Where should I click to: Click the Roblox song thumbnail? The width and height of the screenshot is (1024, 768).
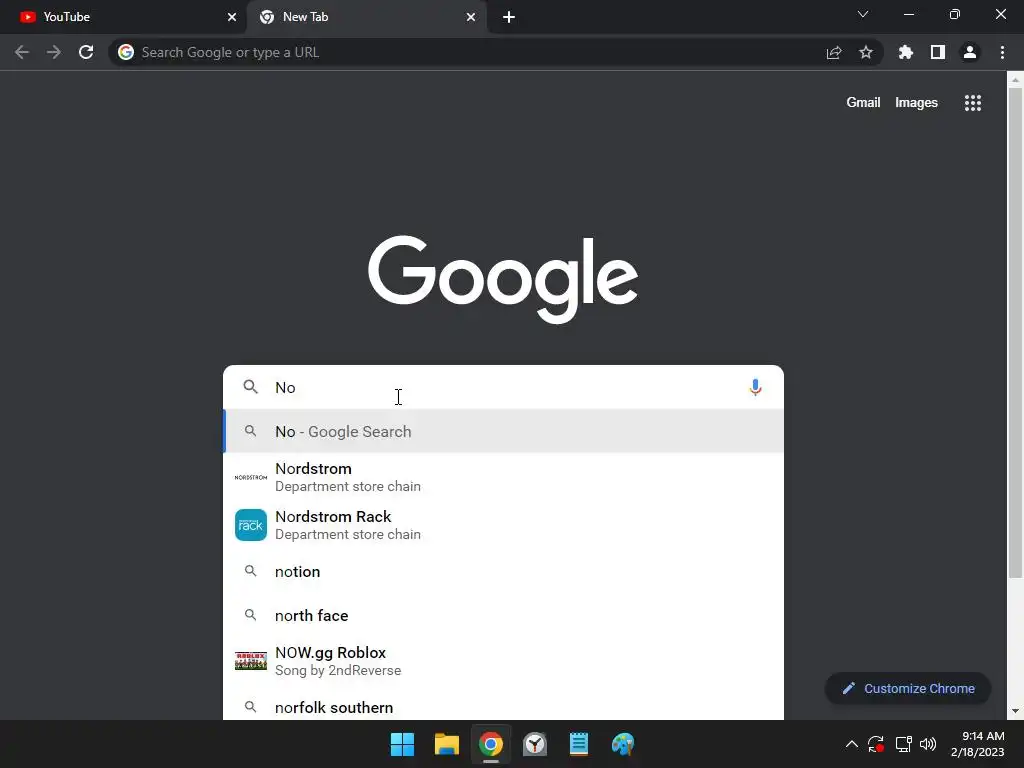point(251,661)
